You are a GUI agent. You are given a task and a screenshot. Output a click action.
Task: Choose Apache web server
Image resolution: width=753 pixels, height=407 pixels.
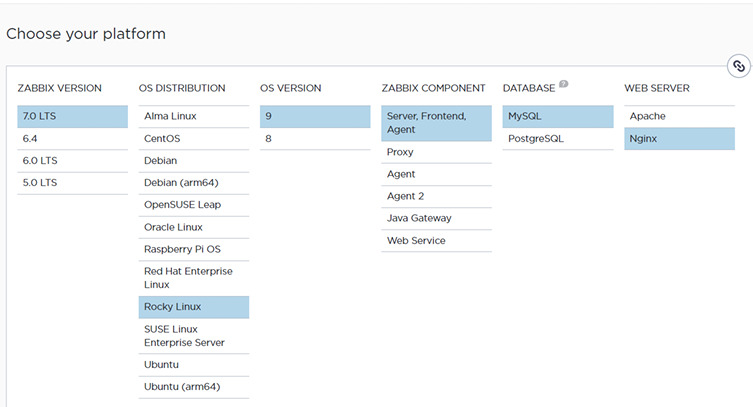click(680, 117)
